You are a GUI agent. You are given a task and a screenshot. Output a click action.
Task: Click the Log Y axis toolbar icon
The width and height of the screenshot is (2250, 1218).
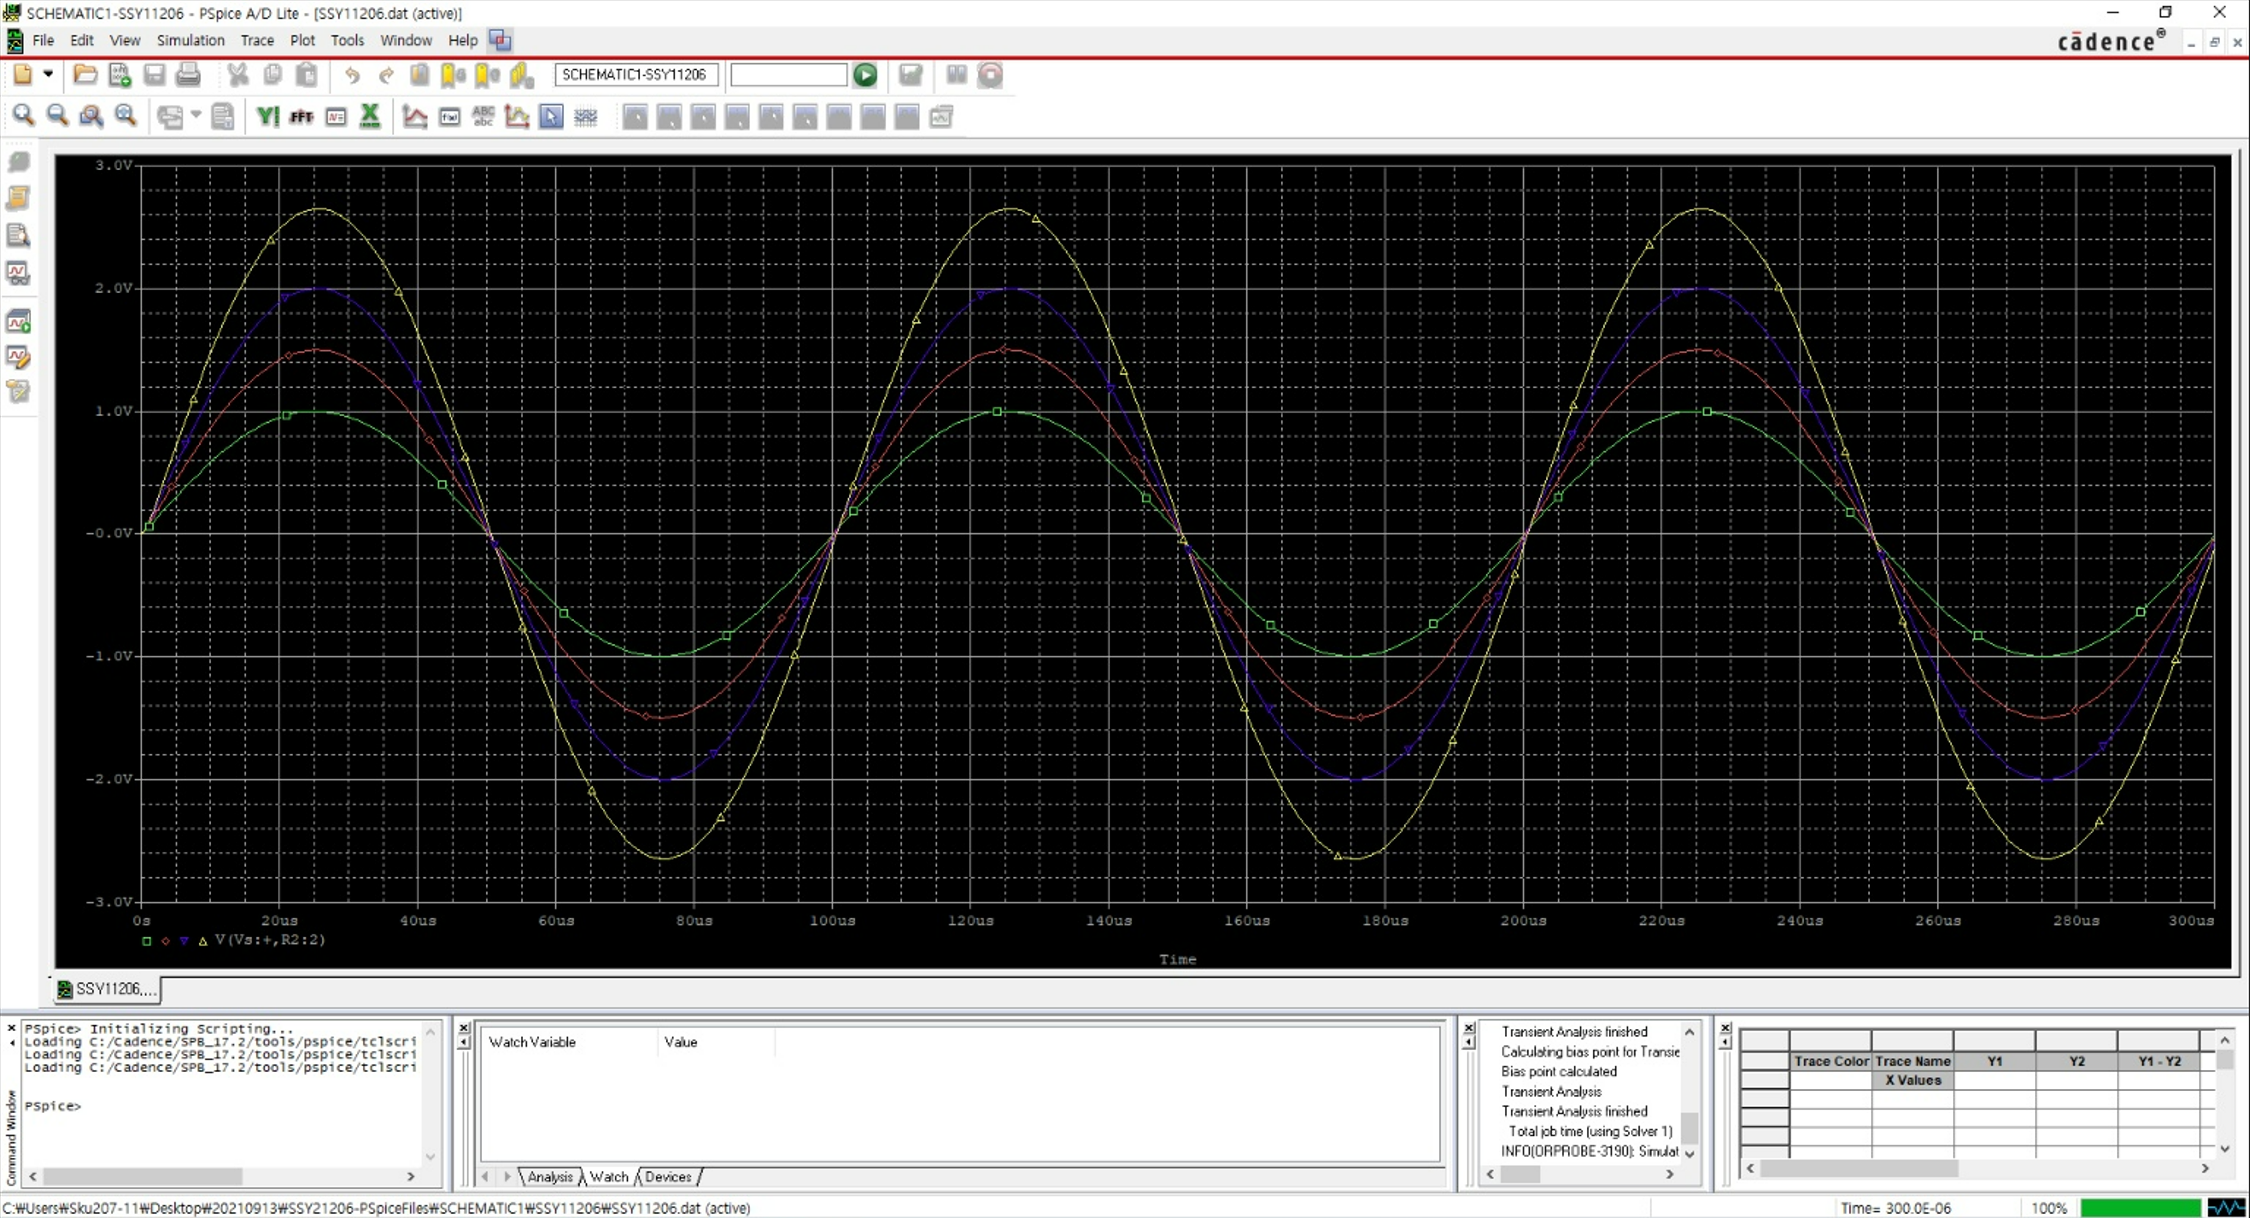click(267, 117)
